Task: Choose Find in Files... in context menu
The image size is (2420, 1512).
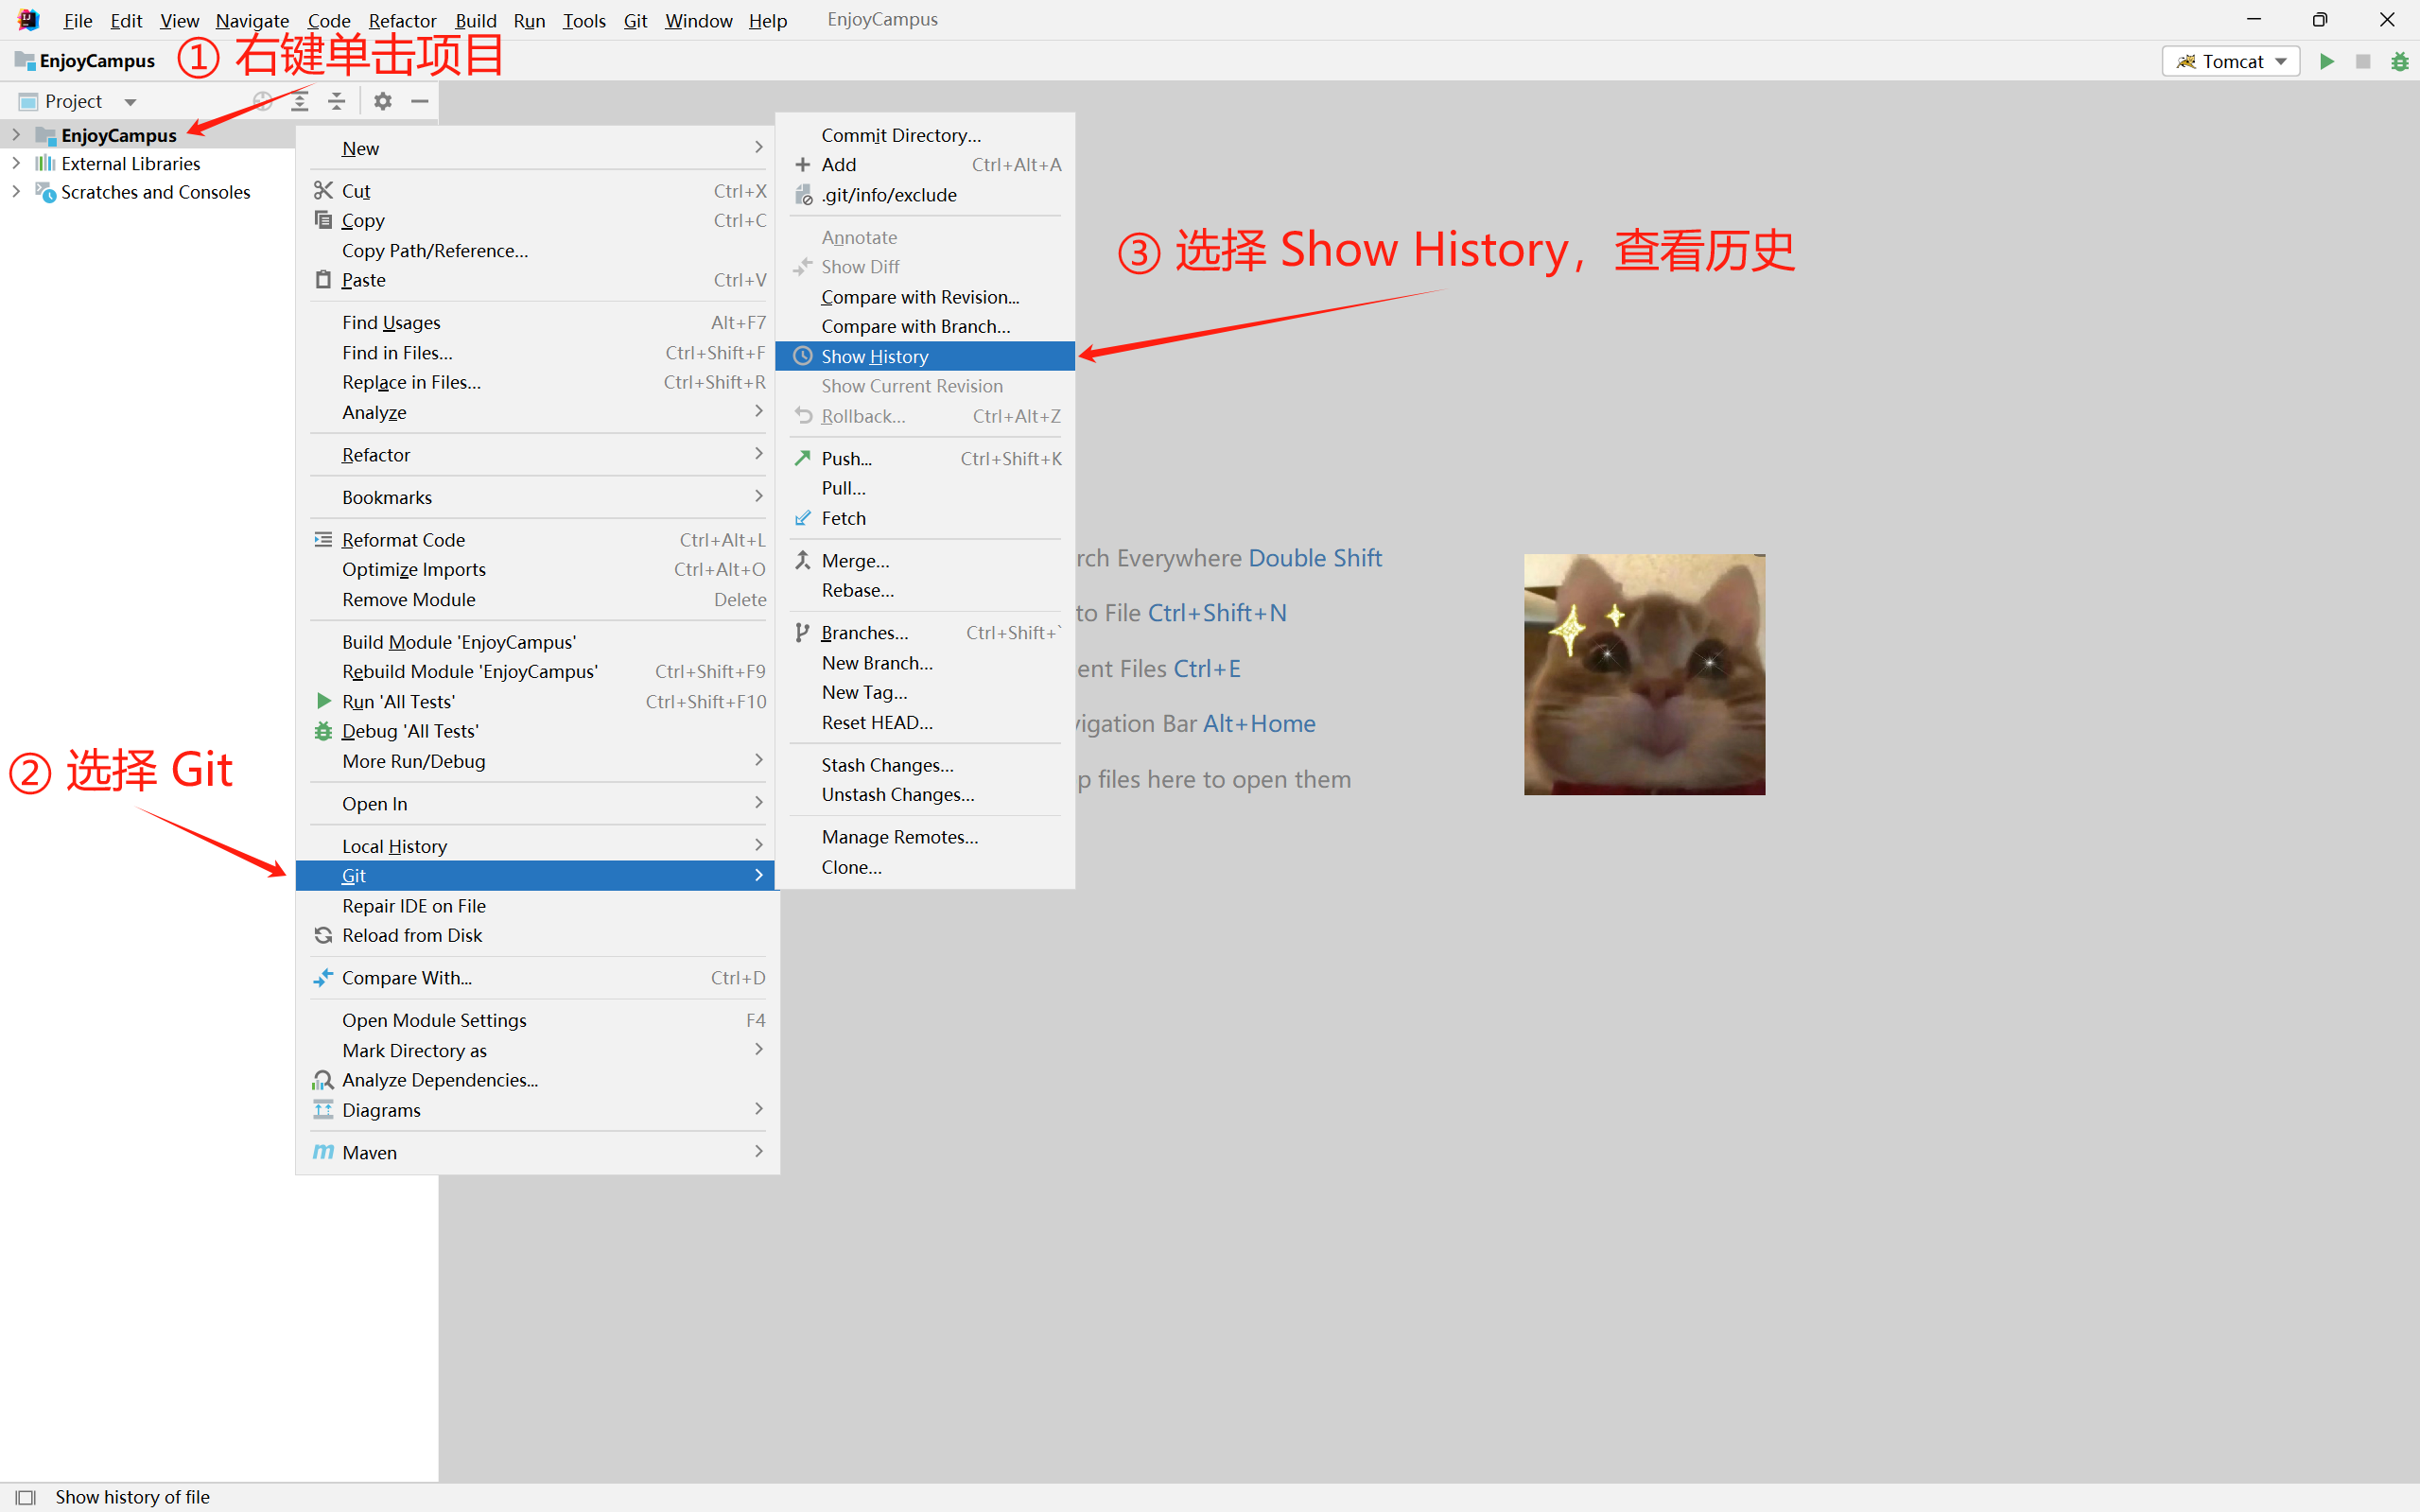Action: [x=538, y=352]
